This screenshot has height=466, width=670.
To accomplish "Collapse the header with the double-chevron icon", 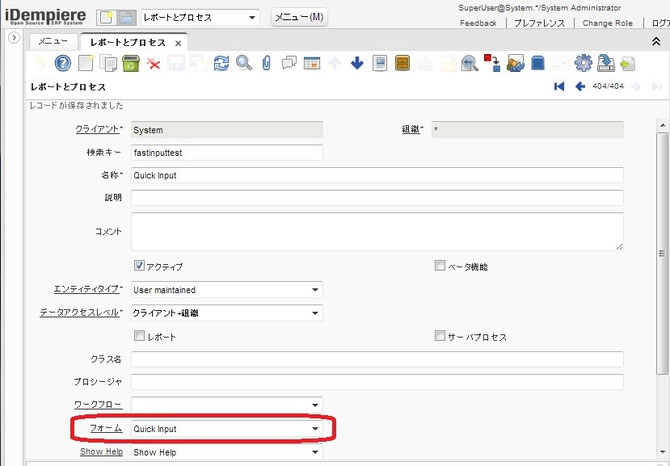I will pos(656,41).
